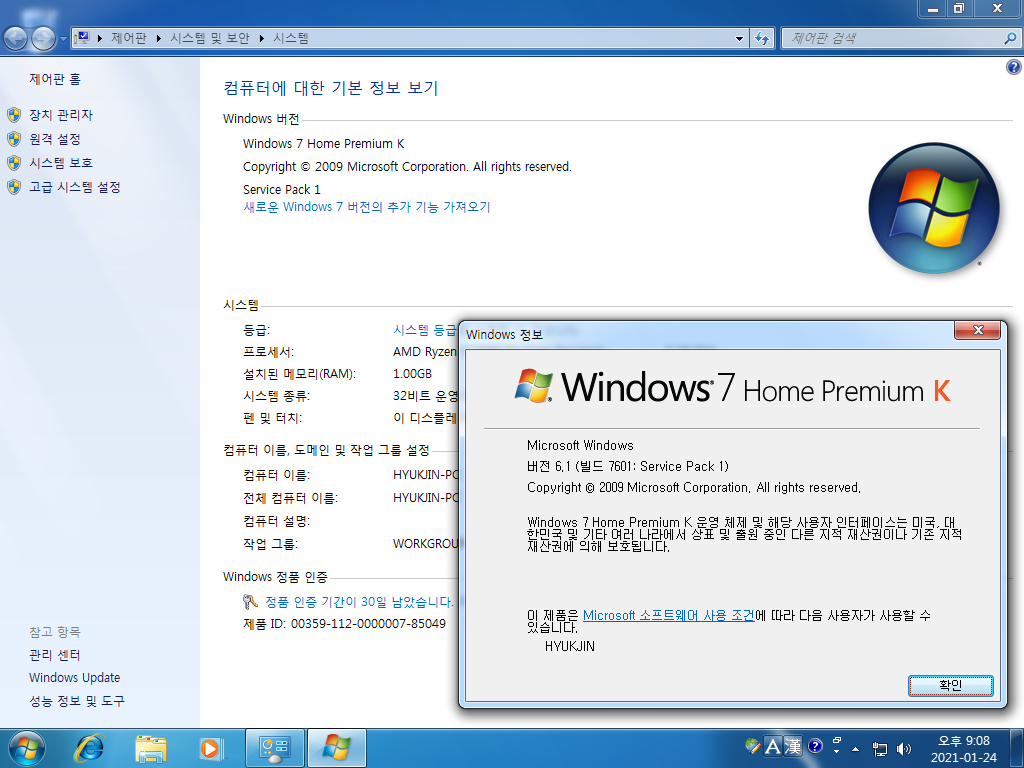Select 제어판 breadcrumb in address bar
Image resolution: width=1024 pixels, height=768 pixels.
coord(129,38)
